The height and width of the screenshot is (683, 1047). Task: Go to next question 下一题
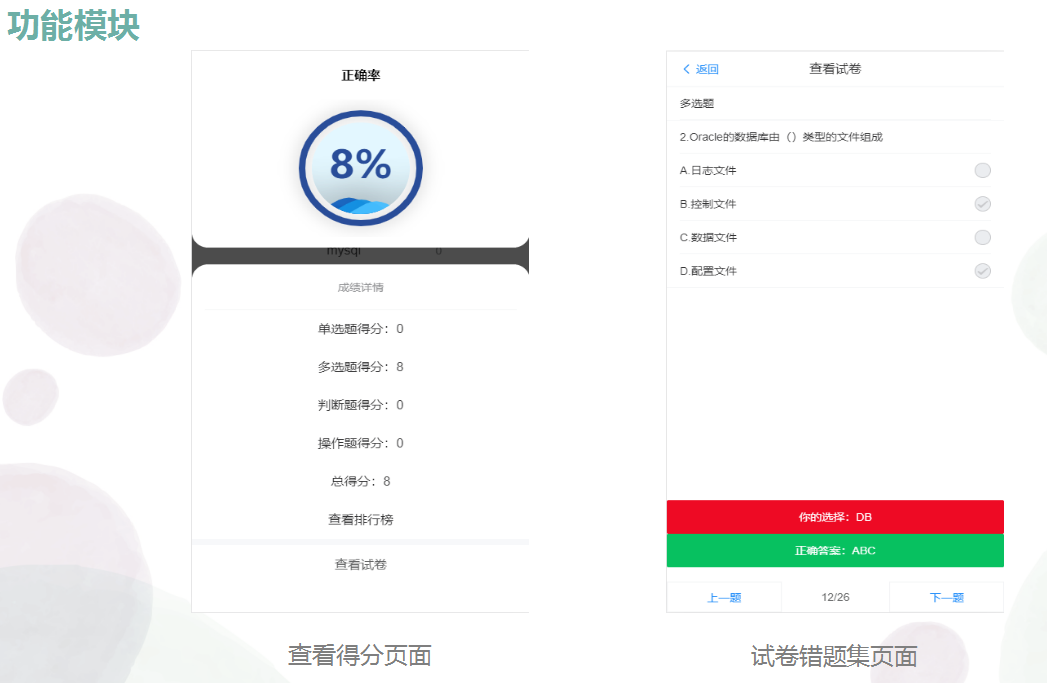tap(946, 598)
